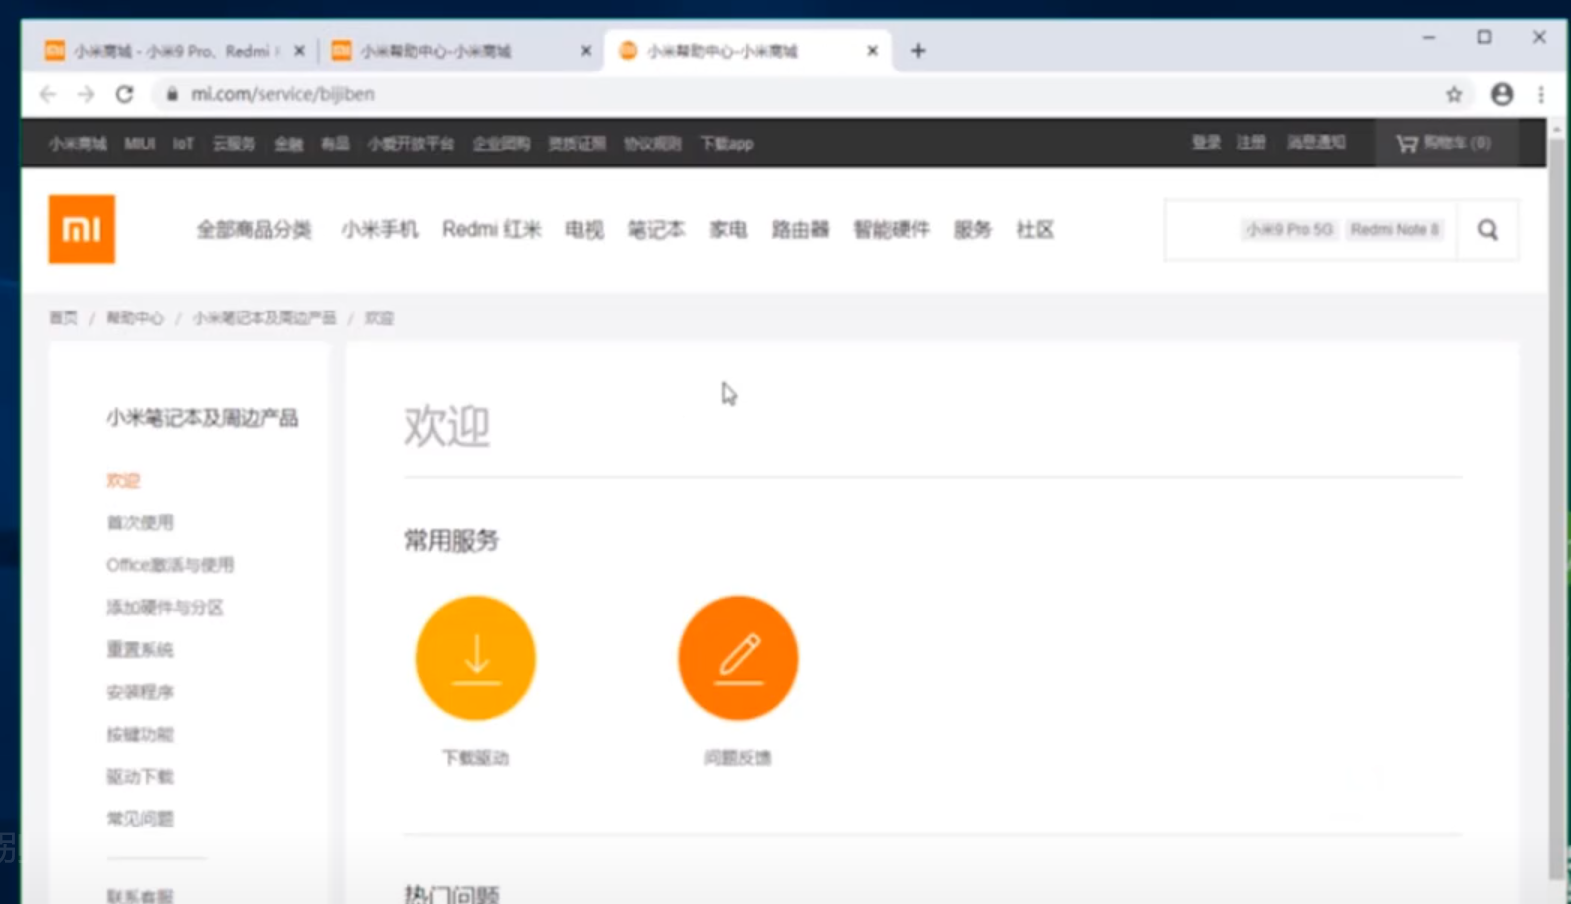Viewport: 1571px width, 904px height.
Task: Open 小米手机 in main navigation
Action: [379, 230]
